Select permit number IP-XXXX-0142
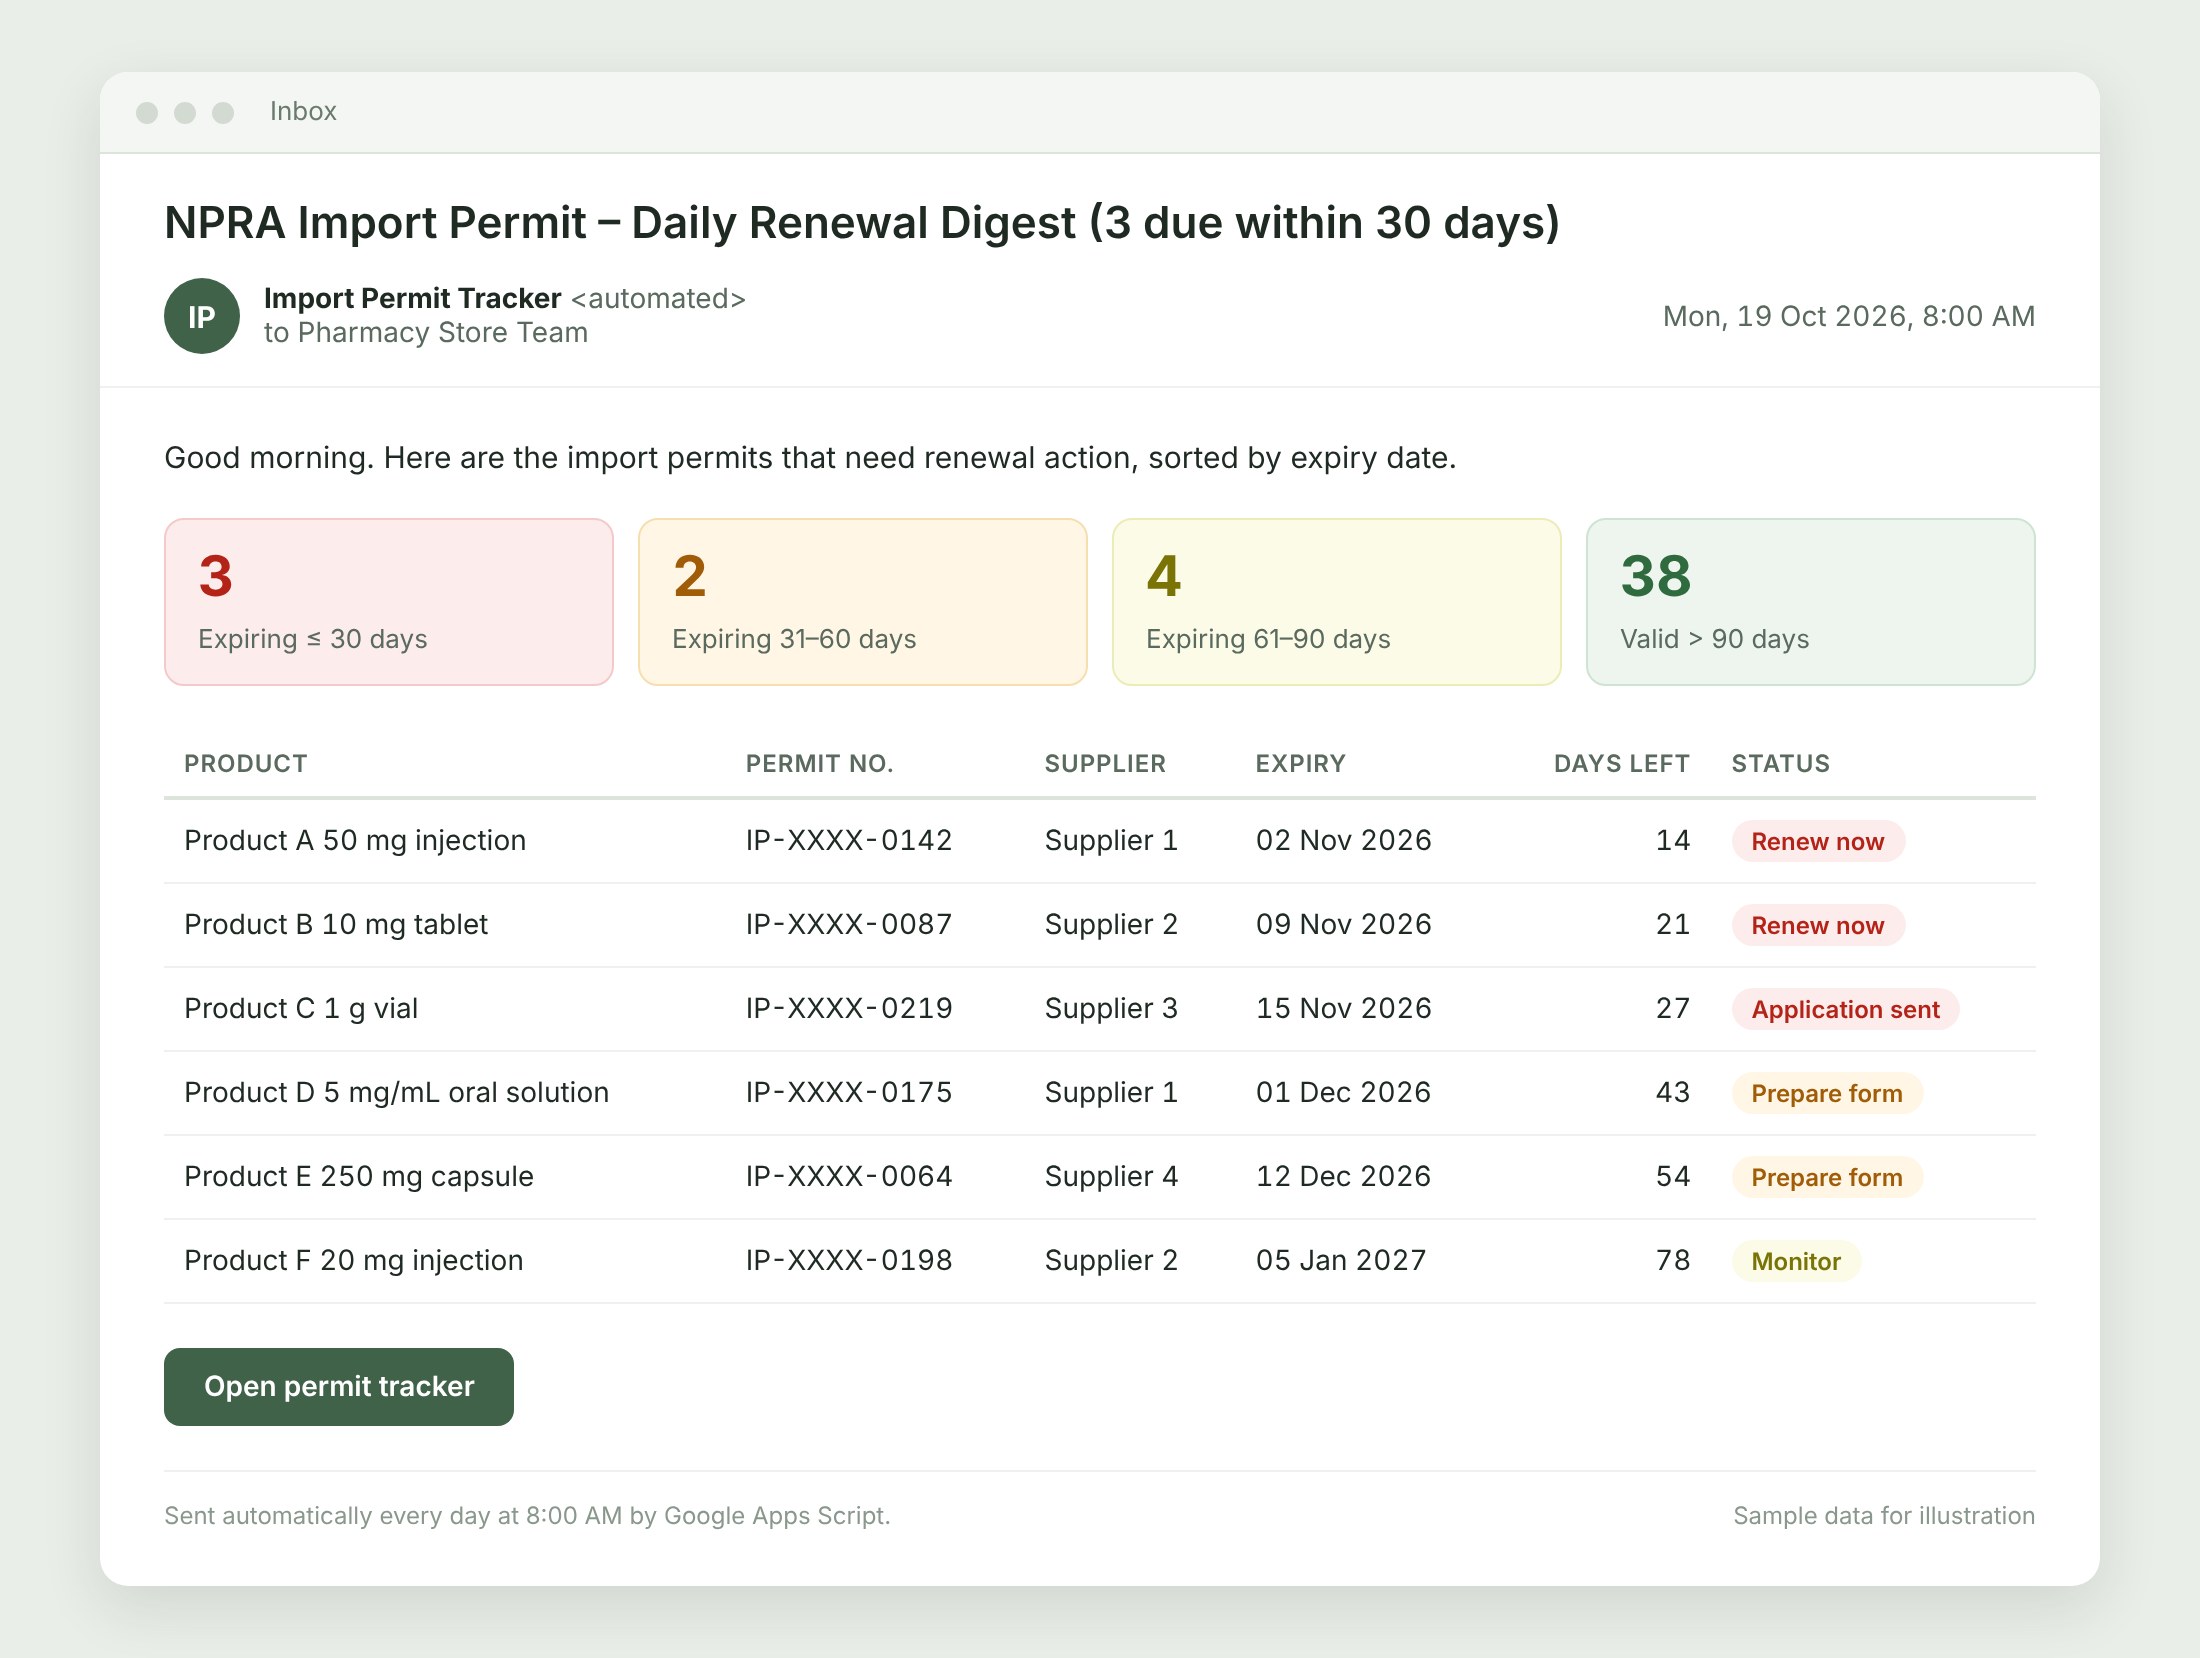 point(849,840)
